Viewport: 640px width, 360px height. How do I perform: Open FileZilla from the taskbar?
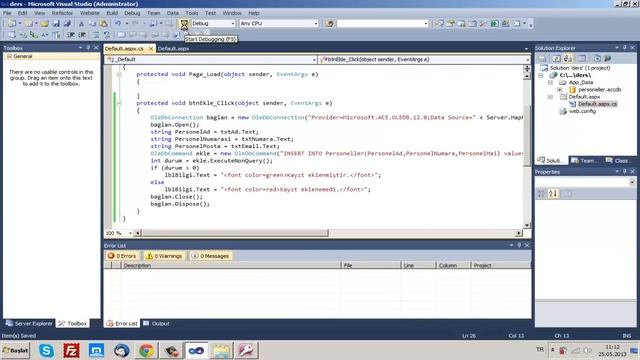[71, 351]
